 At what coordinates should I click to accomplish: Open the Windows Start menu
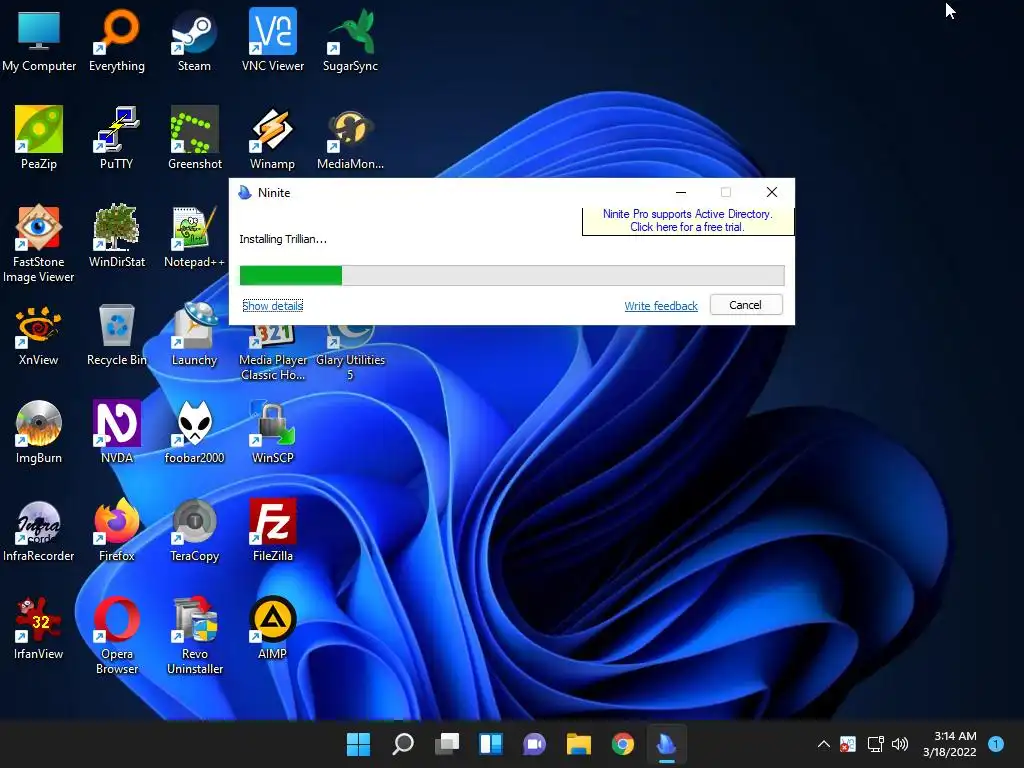click(x=358, y=744)
